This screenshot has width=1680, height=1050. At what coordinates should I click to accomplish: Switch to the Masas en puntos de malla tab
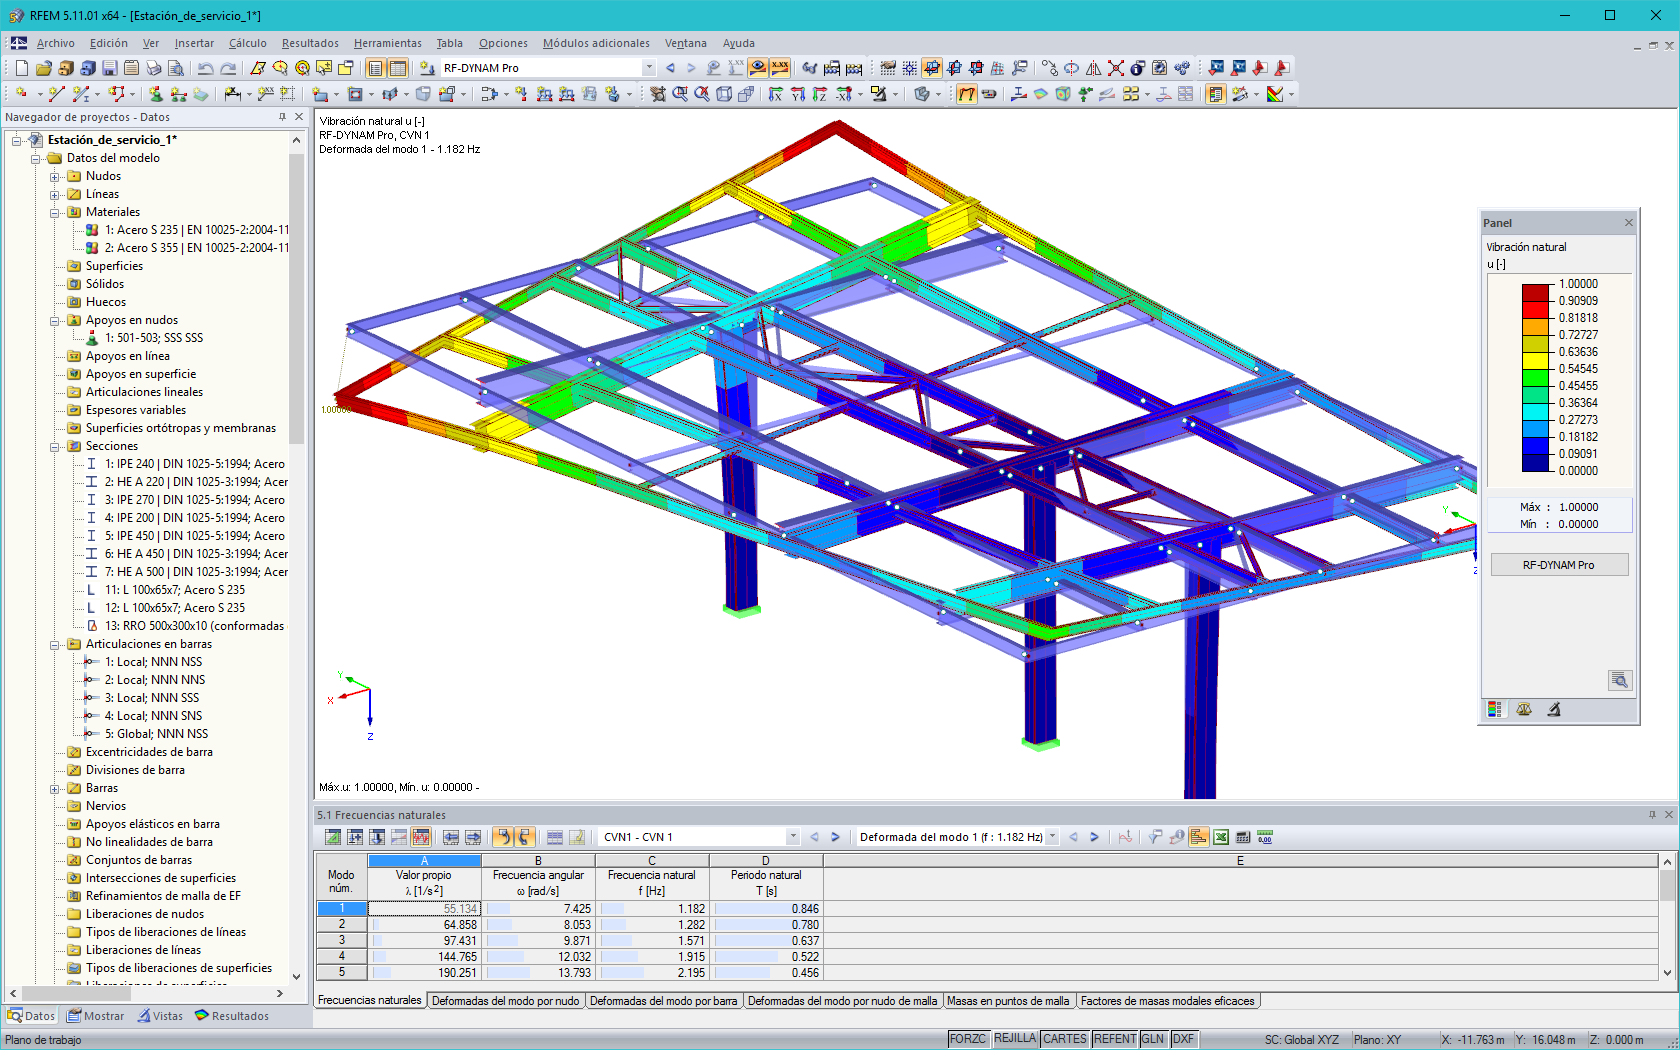[1010, 1001]
